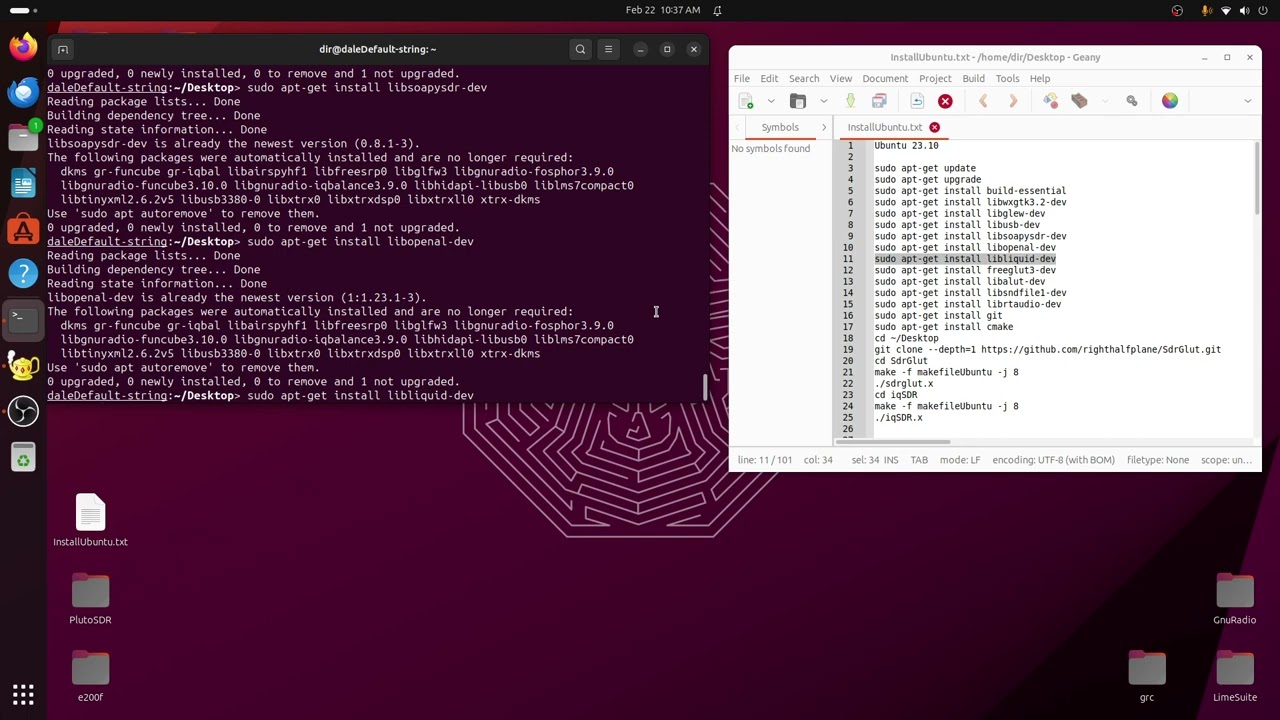Open the Document menu in Geany
The image size is (1280, 720).
pyautogui.click(x=885, y=78)
